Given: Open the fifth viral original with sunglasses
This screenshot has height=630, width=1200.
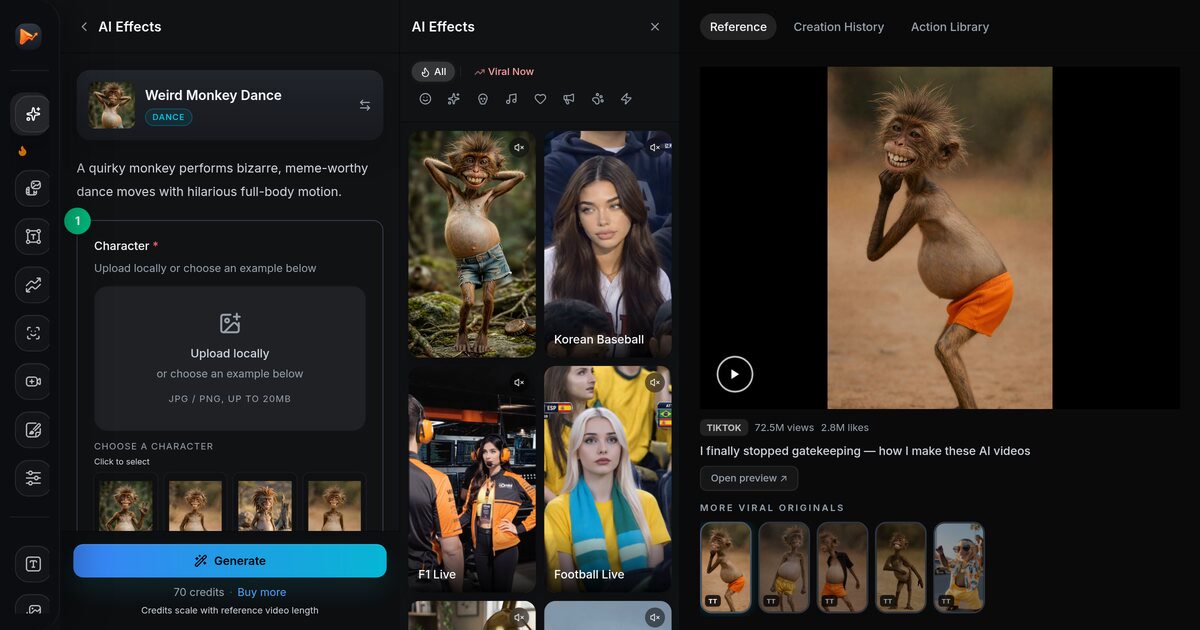Looking at the screenshot, I should 959,567.
